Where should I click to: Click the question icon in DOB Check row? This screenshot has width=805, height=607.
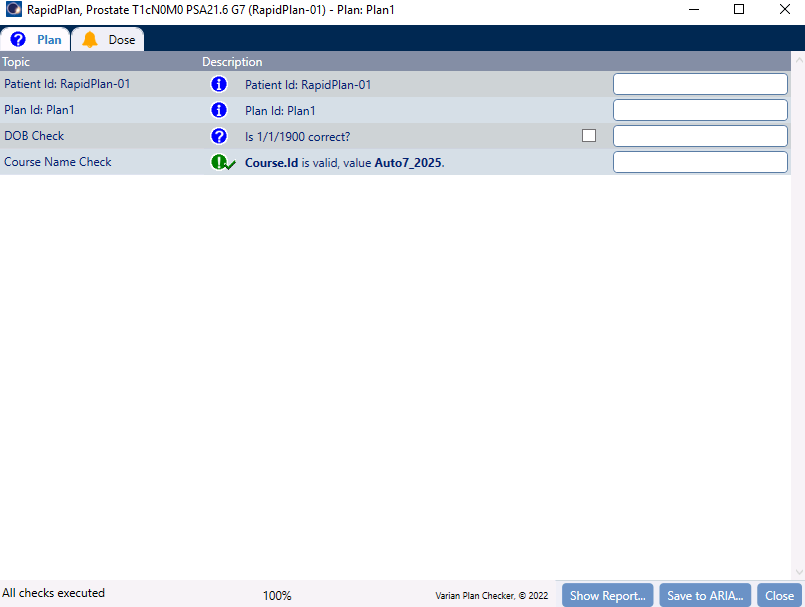coord(219,136)
